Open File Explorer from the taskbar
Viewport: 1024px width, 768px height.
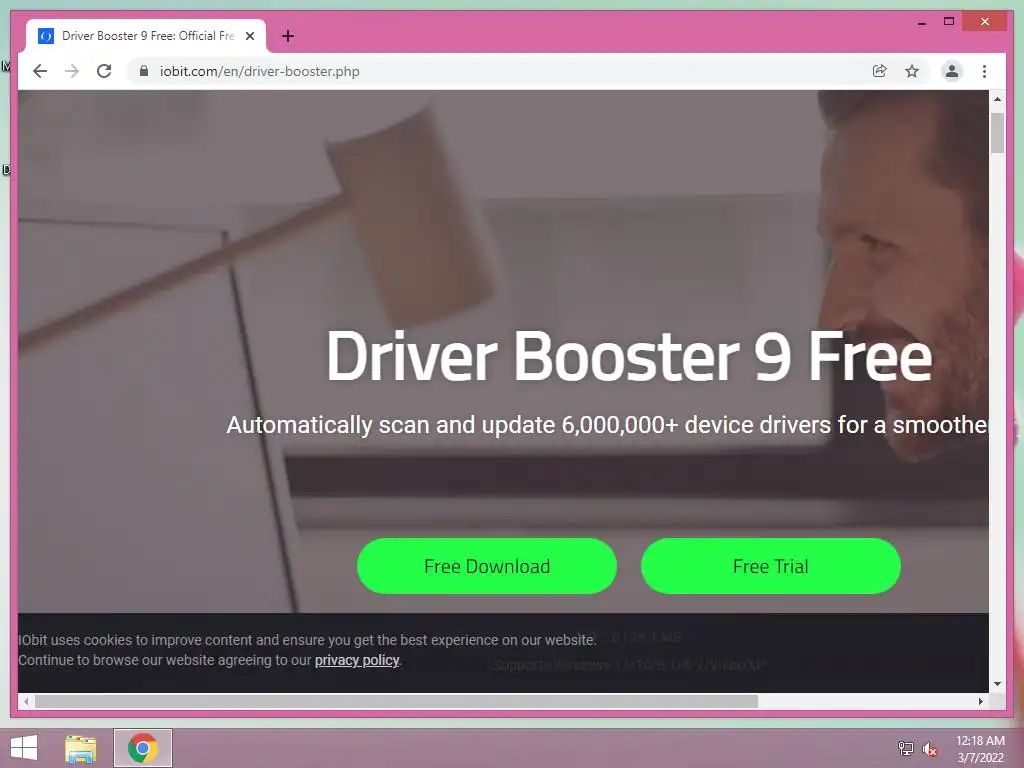81,748
